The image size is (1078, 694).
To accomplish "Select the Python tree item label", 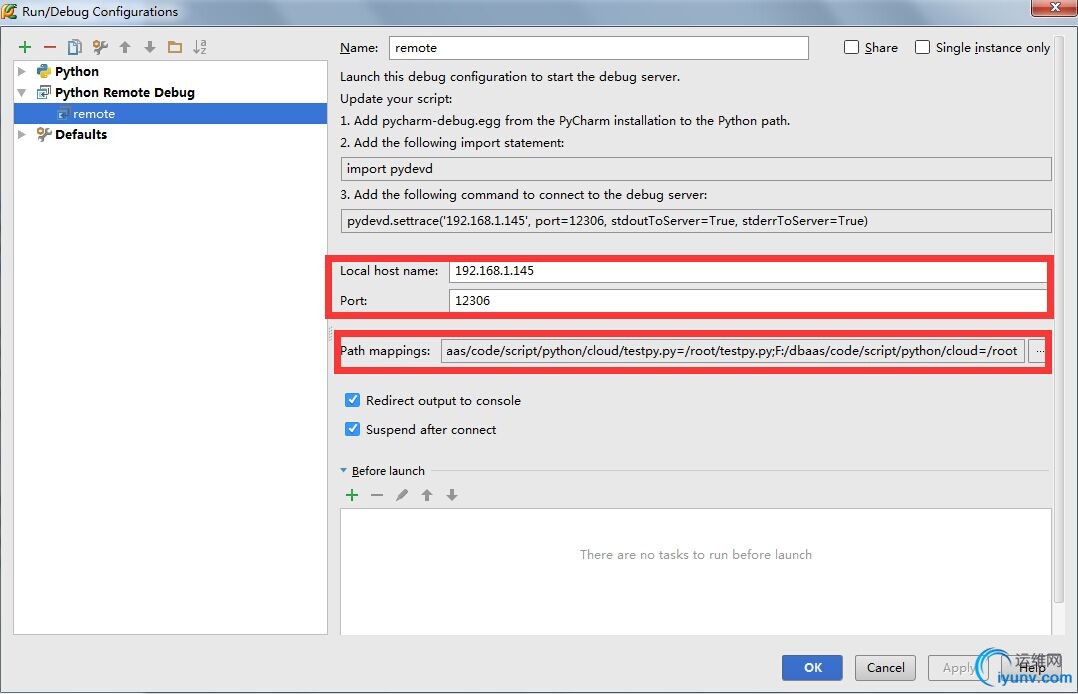I will click(76, 71).
